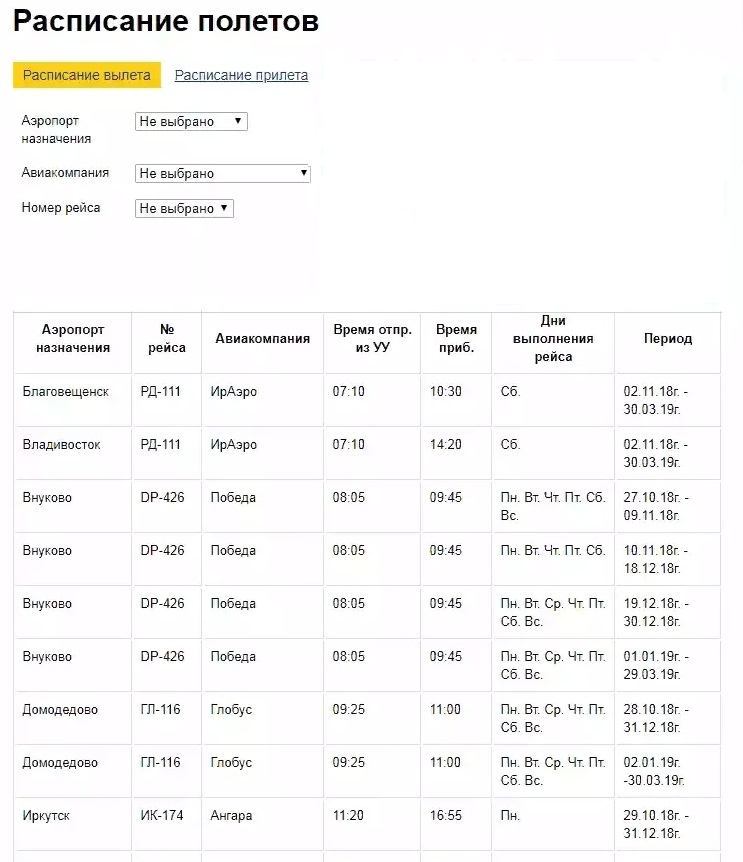Image resolution: width=743 pixels, height=862 pixels.
Task: Select the Расписание вылета tab
Action: point(87,75)
